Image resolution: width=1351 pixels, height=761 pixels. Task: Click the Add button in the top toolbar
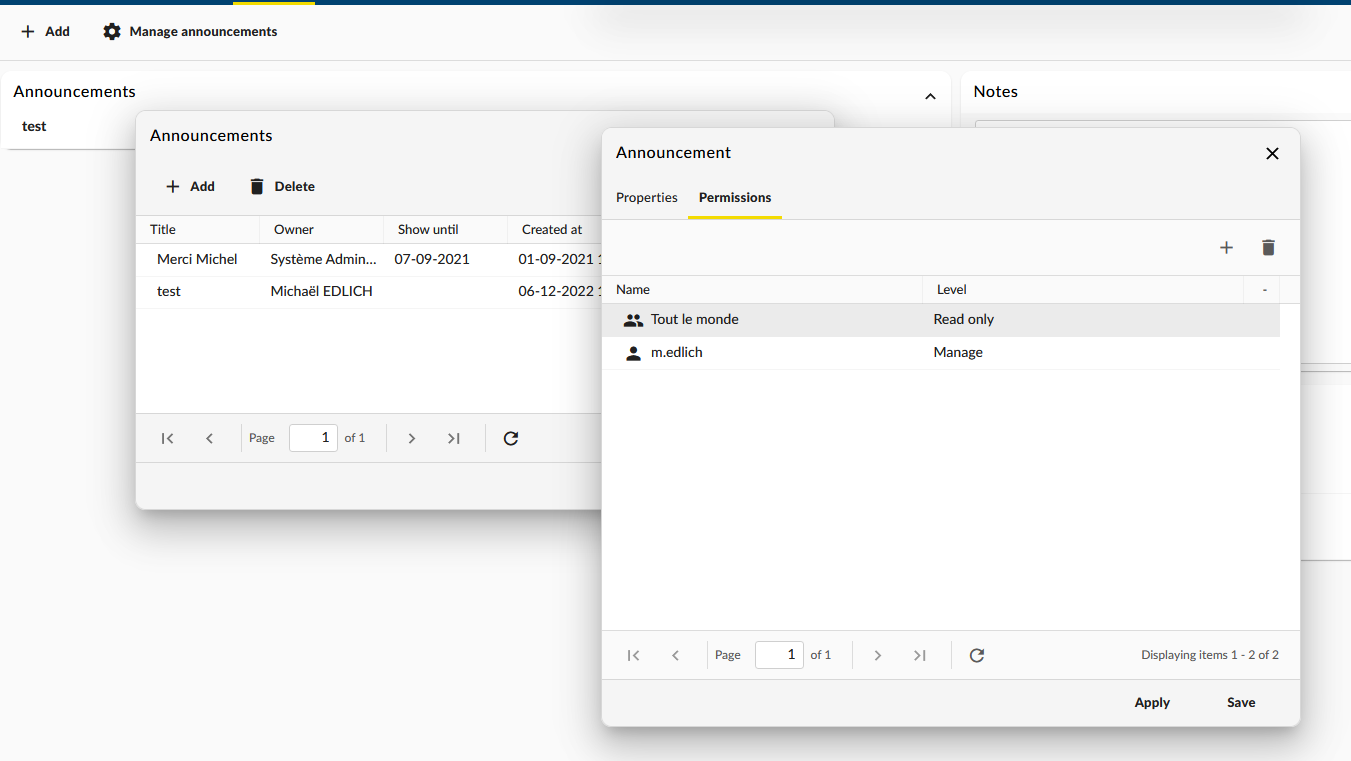pos(45,31)
